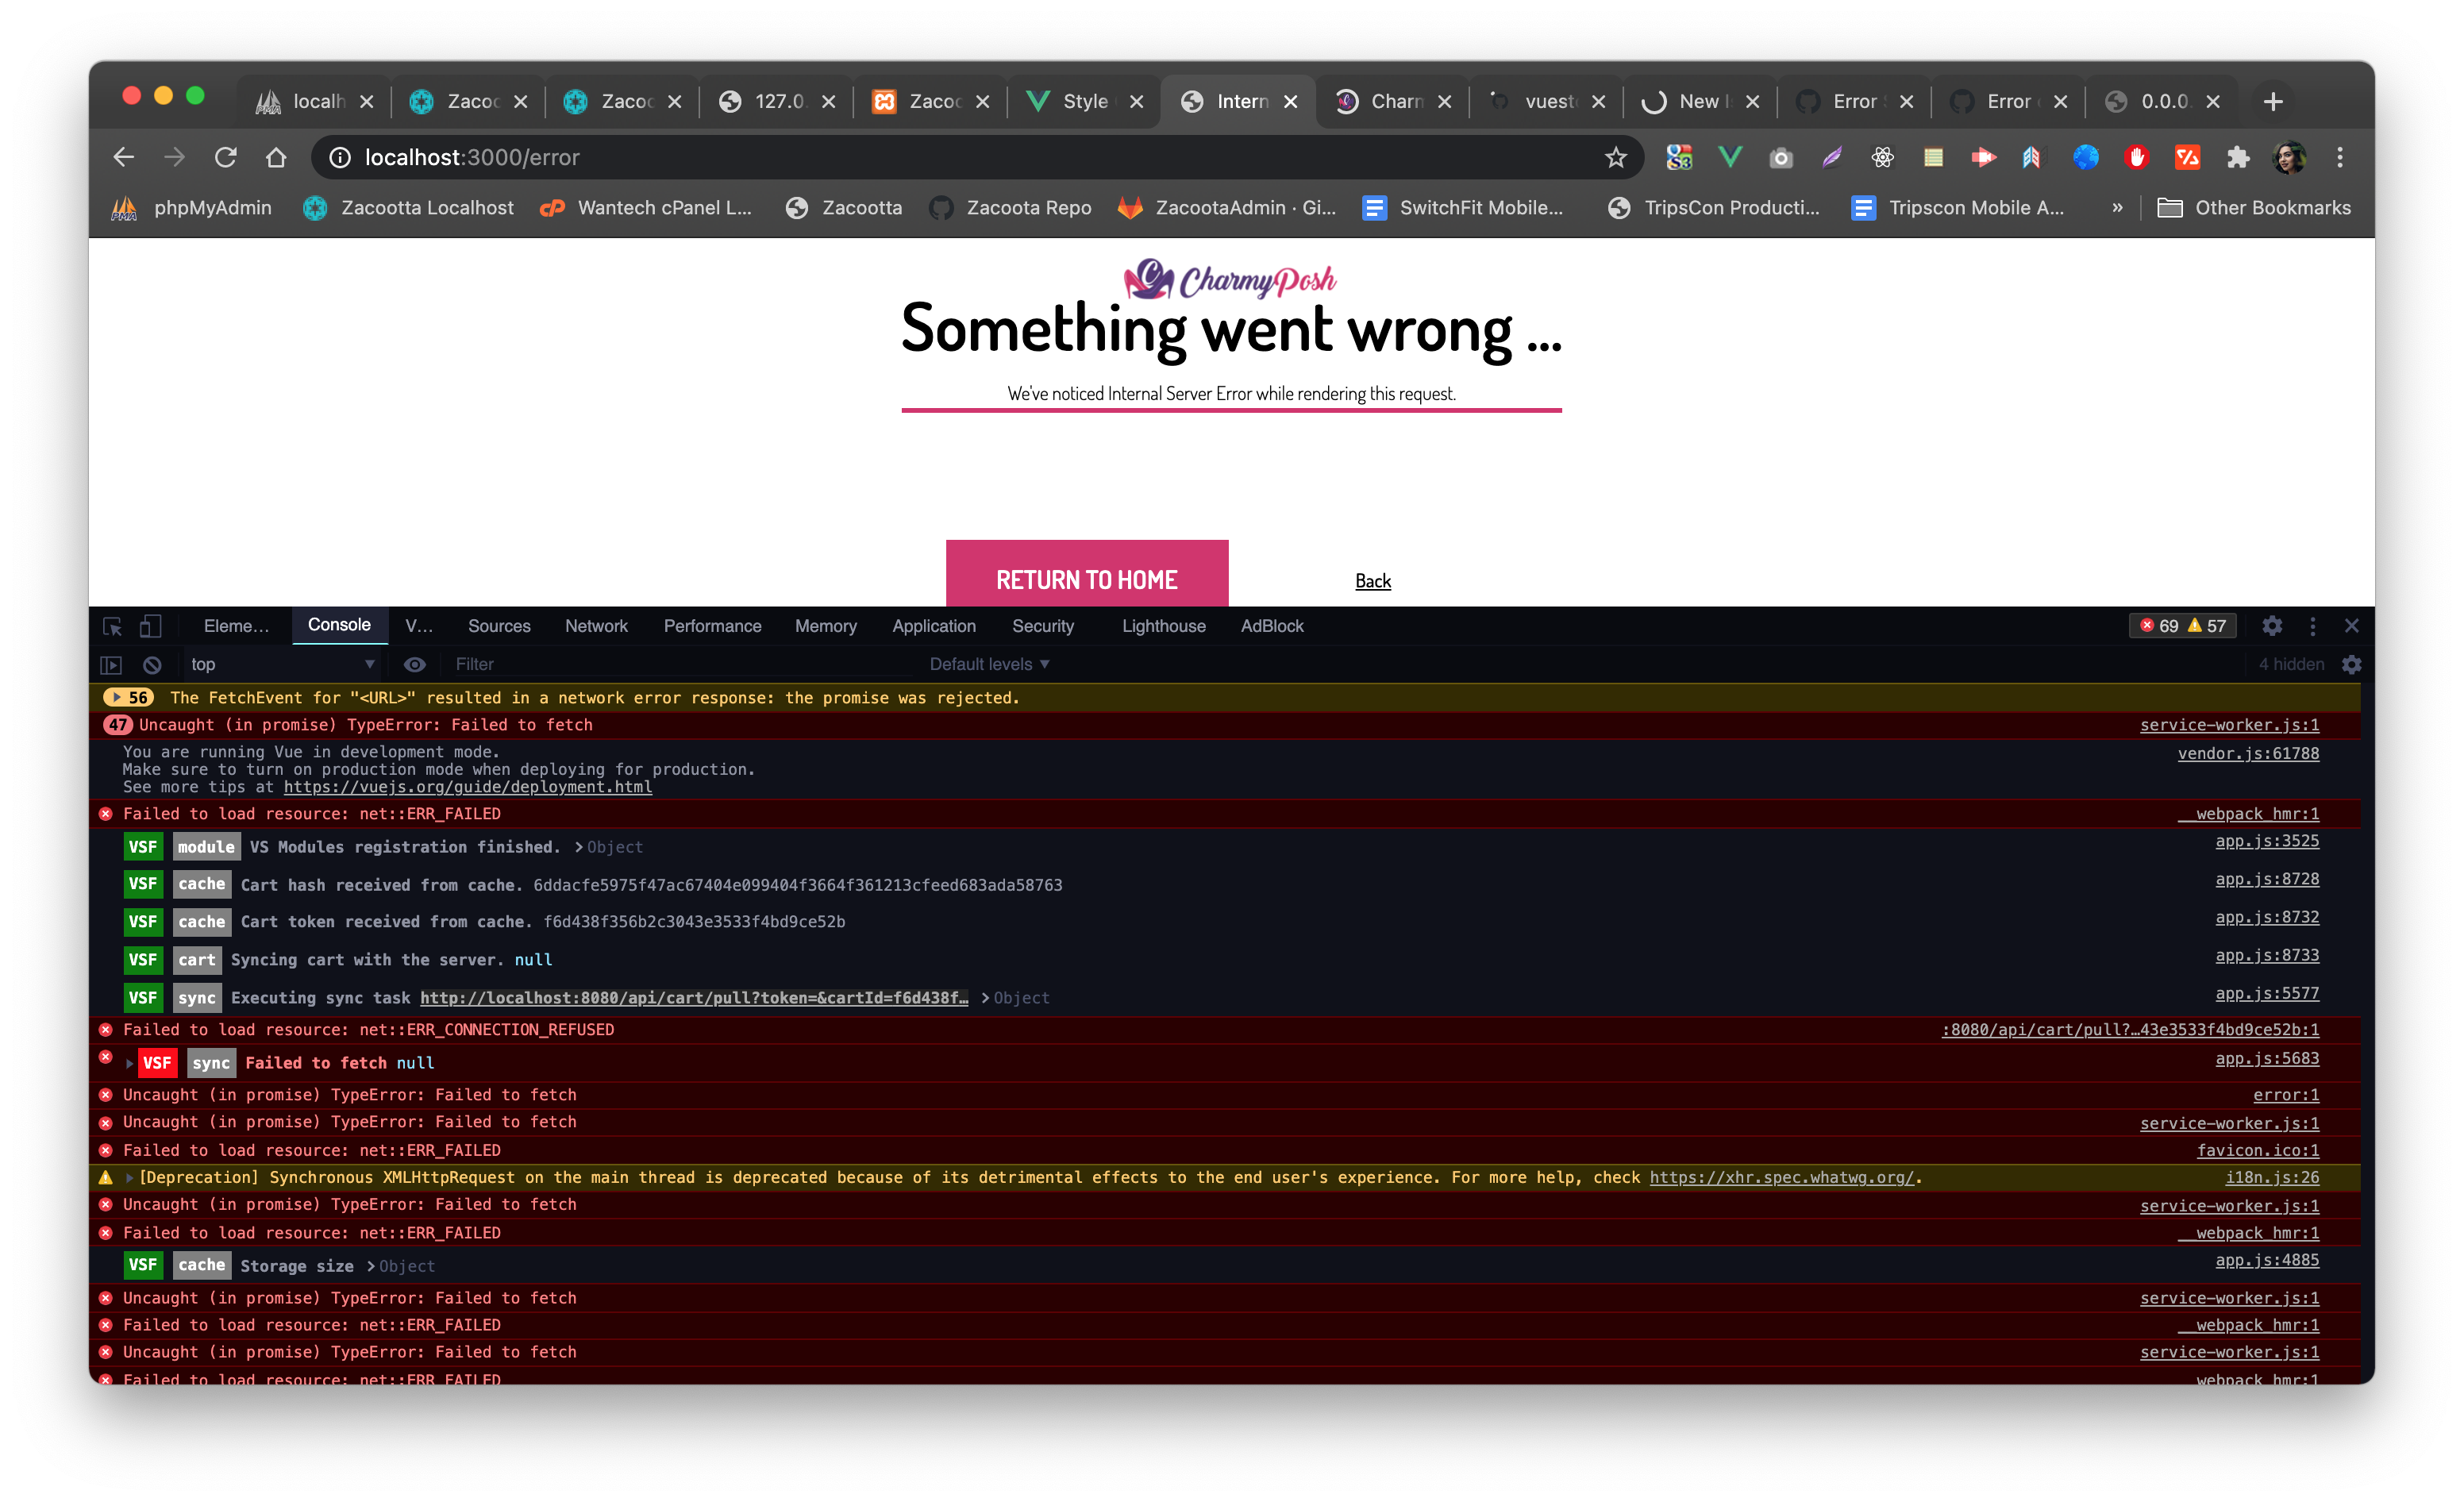
Task: Switch to the Network tab
Action: (596, 626)
